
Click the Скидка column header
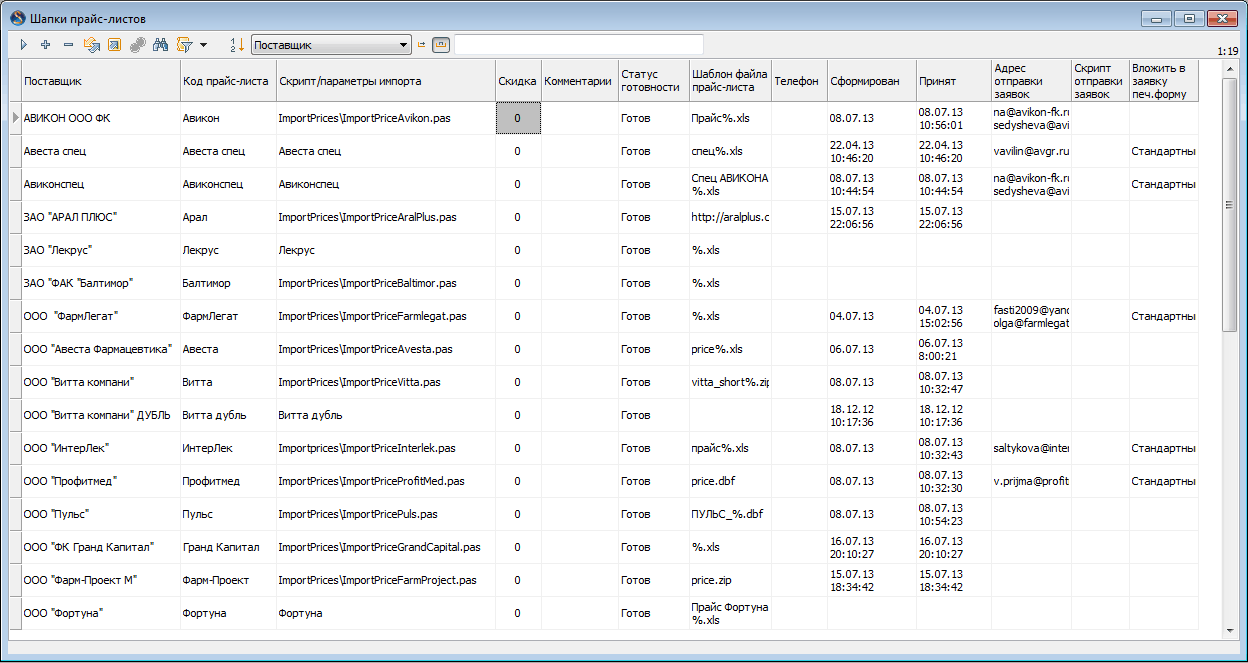pyautogui.click(x=518, y=81)
